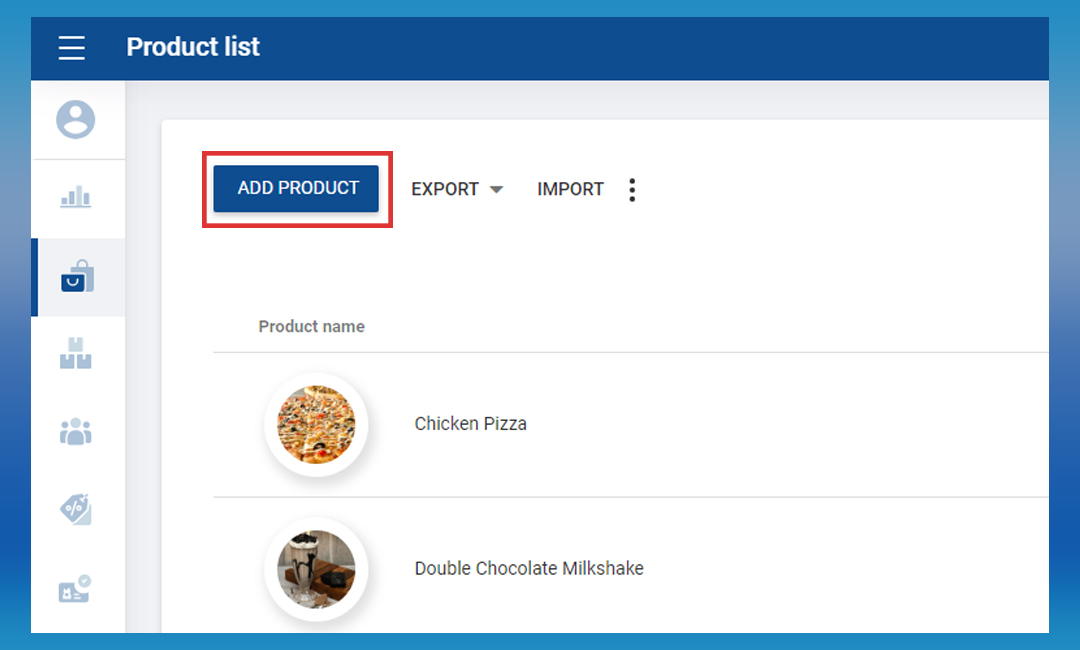Select the Chicken Pizza product name
The width and height of the screenshot is (1080, 650).
click(x=470, y=424)
